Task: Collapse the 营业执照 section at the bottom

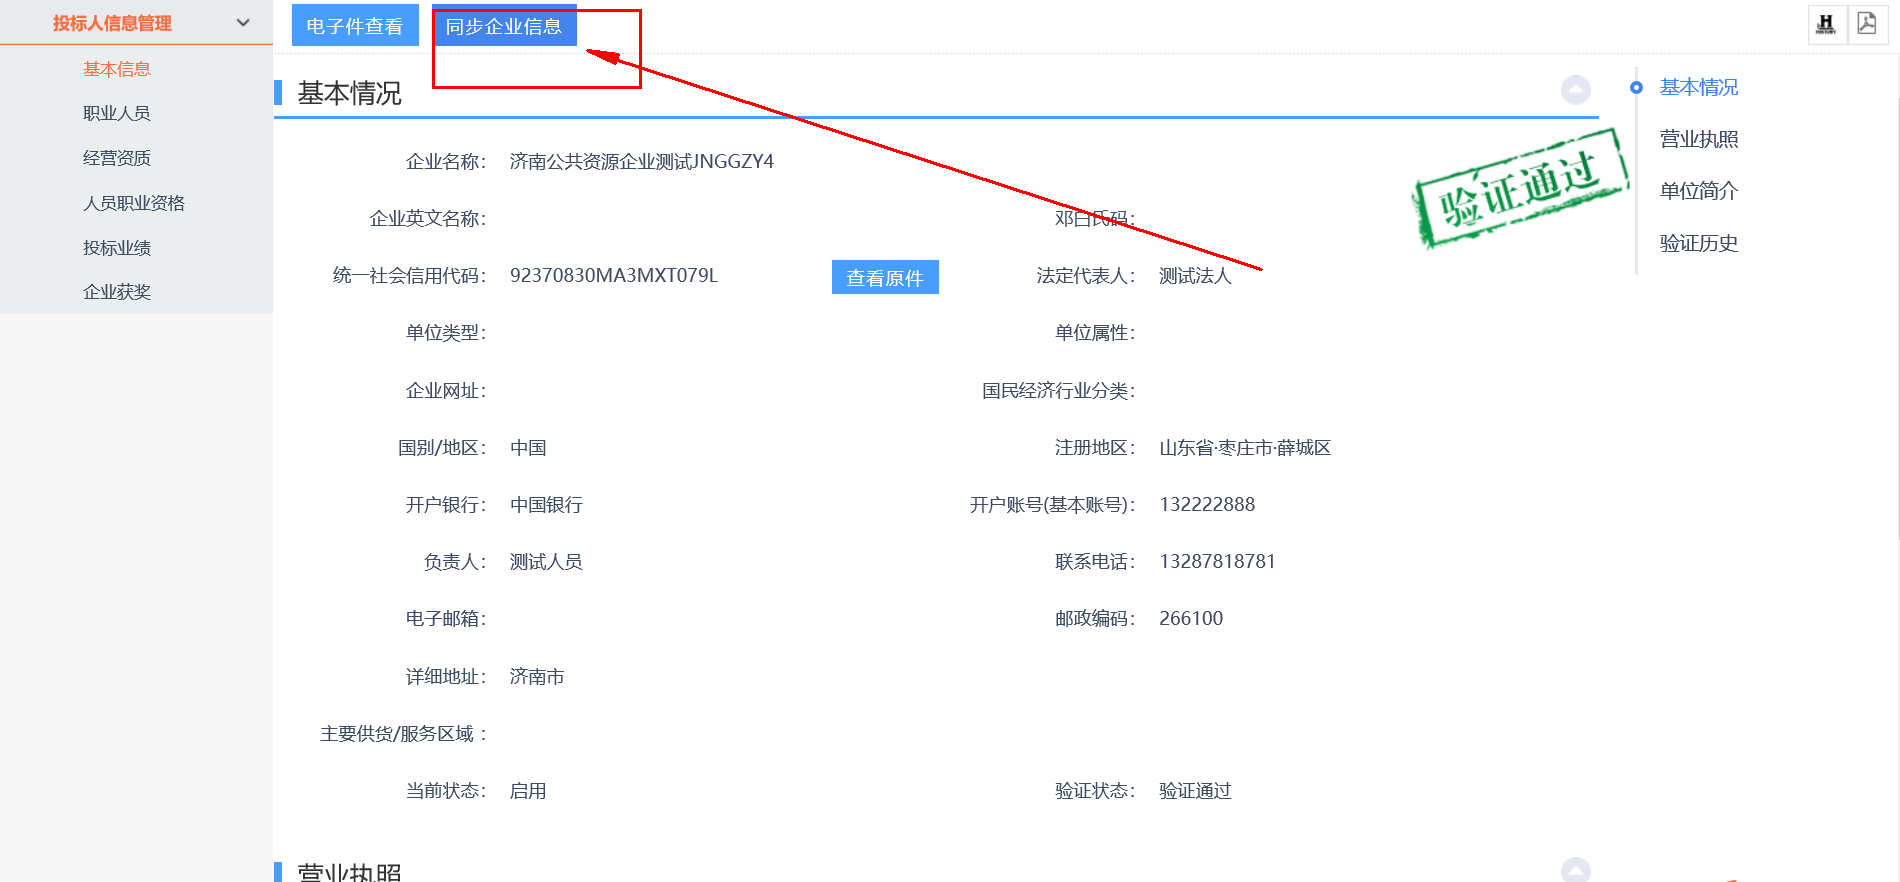Action: [x=1575, y=870]
